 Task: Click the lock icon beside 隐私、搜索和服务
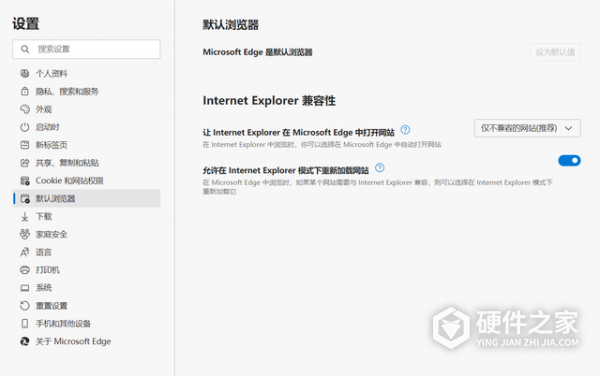point(25,91)
